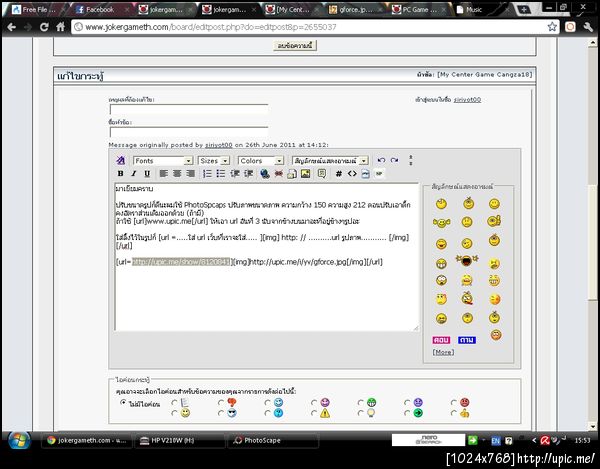Center align the message text
Viewport: 600px width, 469px height.
pos(177,174)
